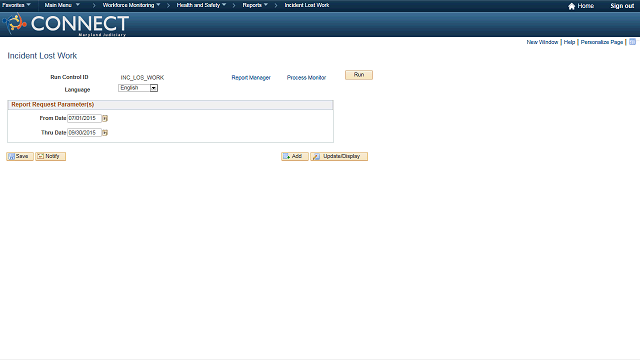Click the Sign out link
Screen dimensions: 640x360
[x=622, y=6]
